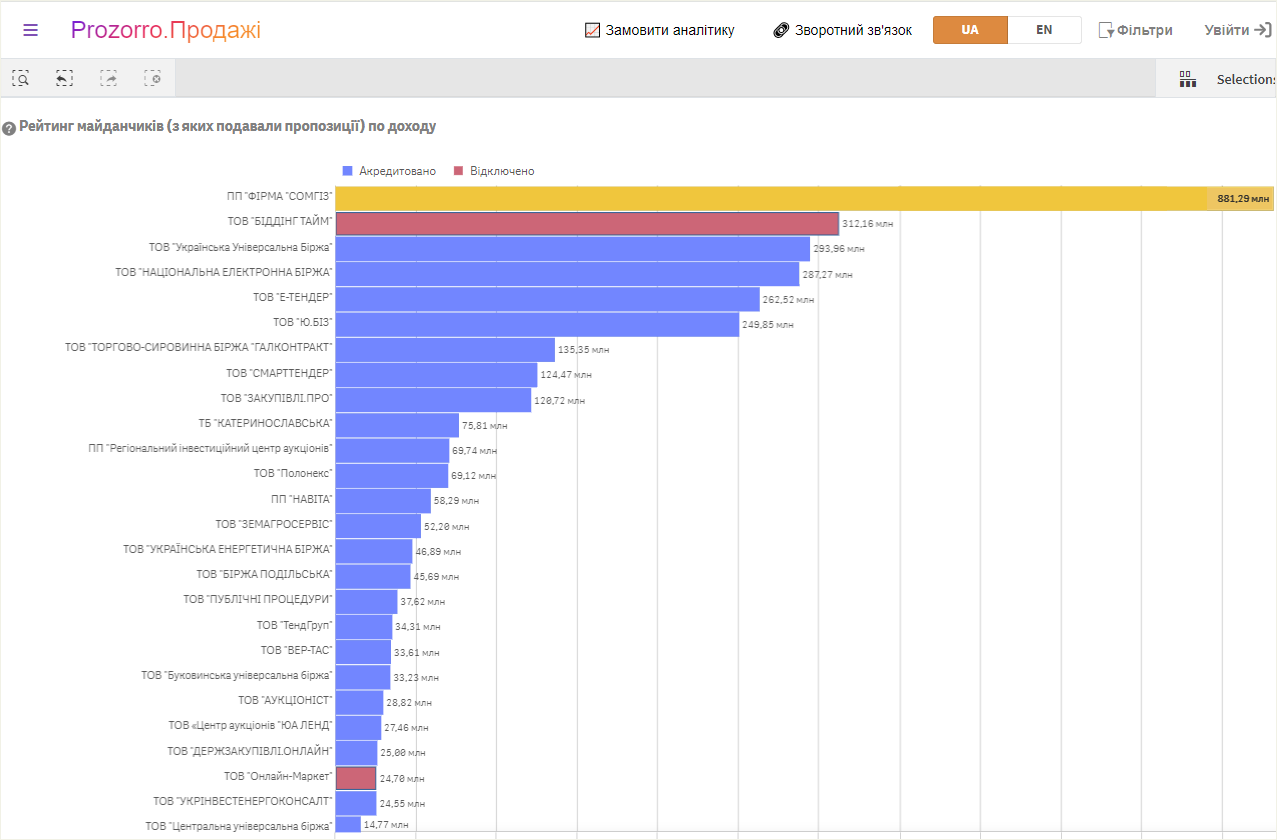Open the hamburger menu

coord(30,30)
